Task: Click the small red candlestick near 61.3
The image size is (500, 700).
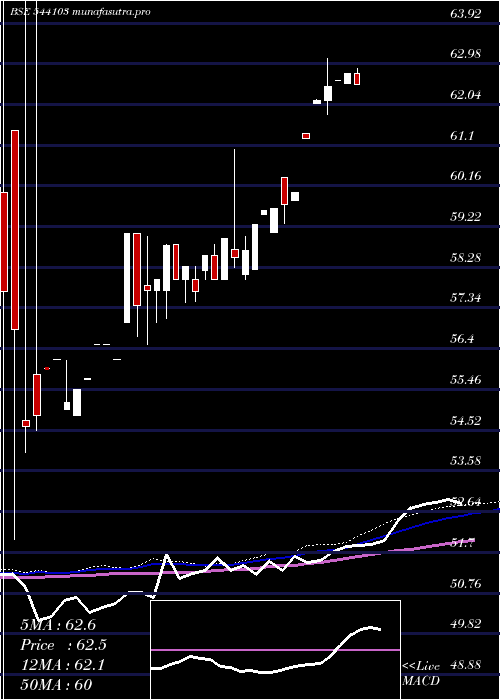Action: [x=306, y=136]
